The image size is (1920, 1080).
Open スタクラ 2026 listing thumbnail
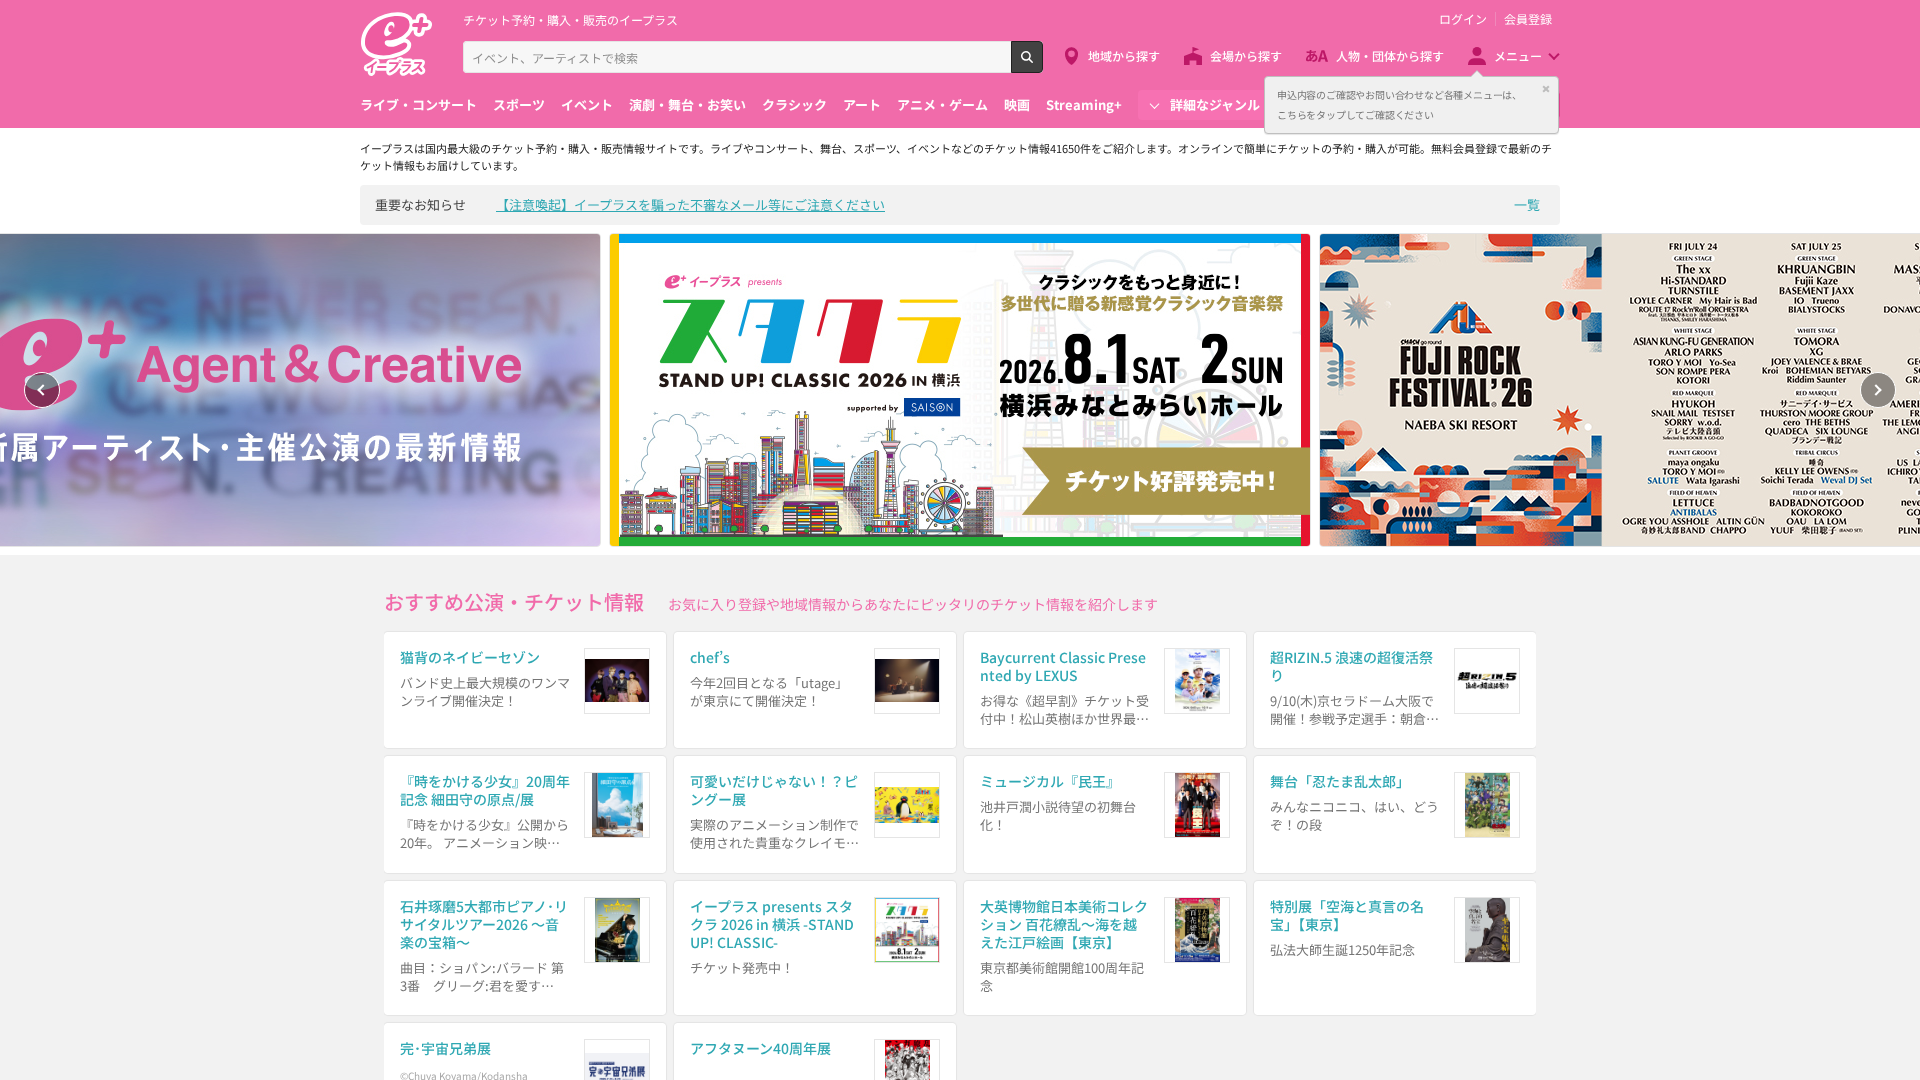point(907,930)
